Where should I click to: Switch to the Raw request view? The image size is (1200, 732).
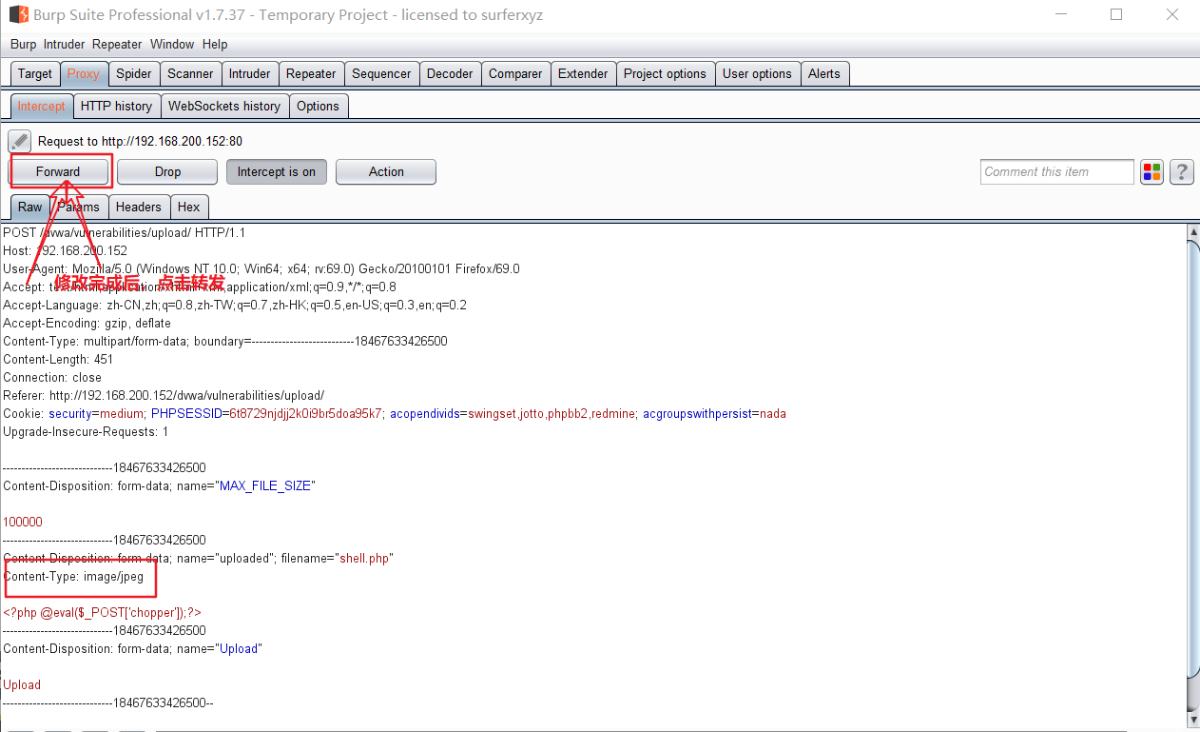tap(30, 207)
